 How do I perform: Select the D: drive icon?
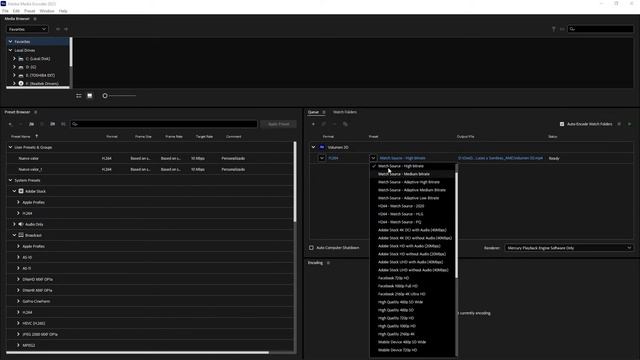[x=21, y=67]
